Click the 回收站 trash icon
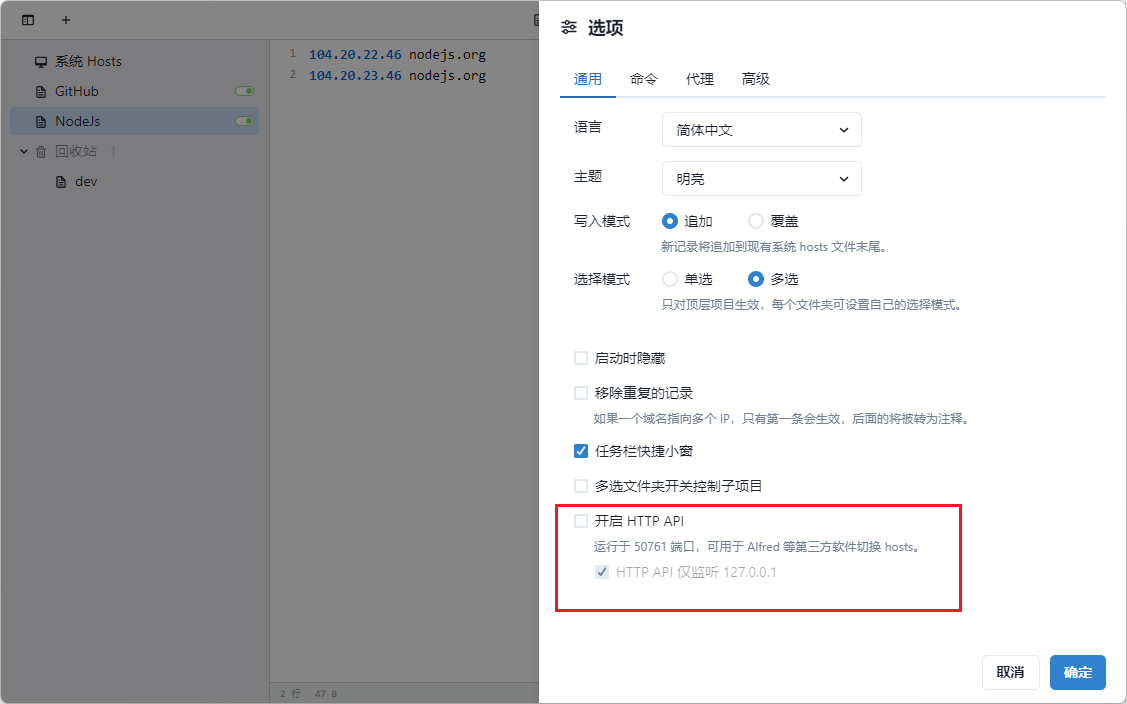The image size is (1127, 704). pos(41,152)
